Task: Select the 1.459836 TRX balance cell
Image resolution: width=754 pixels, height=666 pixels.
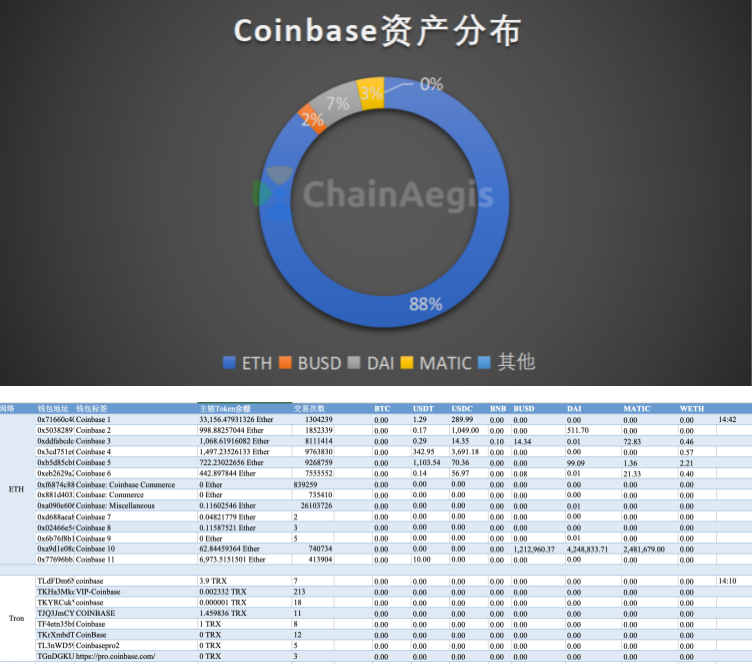Action: pos(245,614)
